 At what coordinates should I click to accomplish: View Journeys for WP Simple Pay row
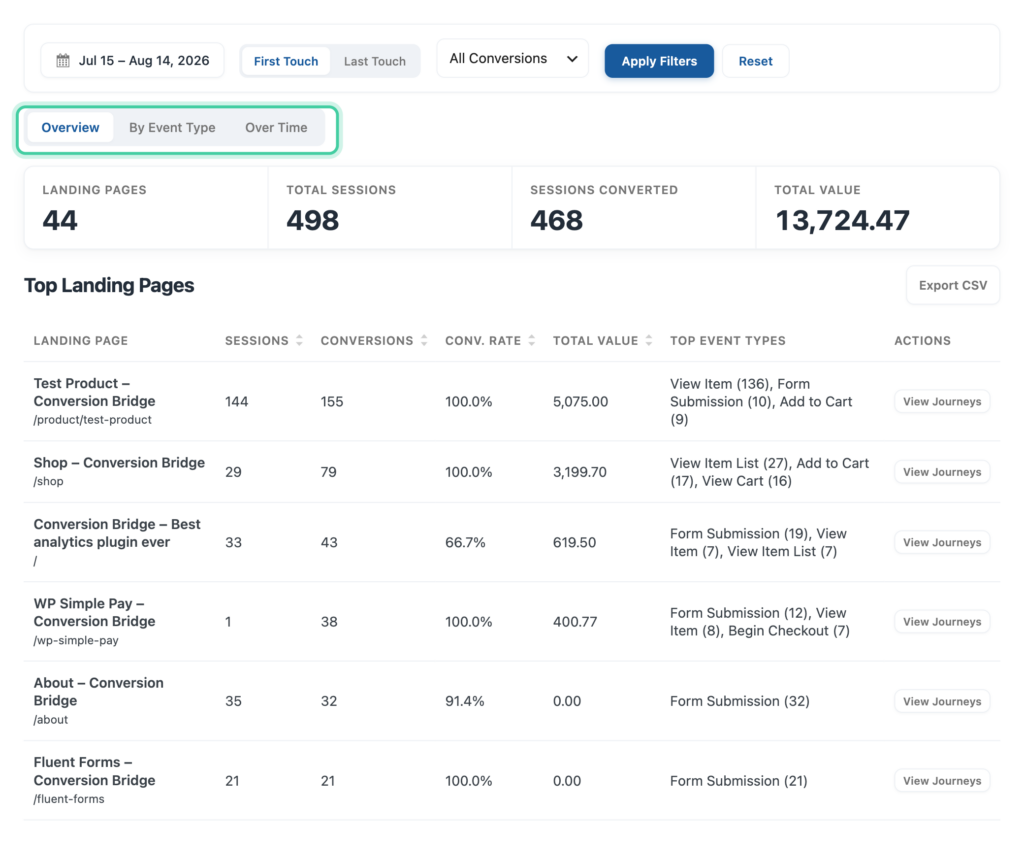coord(942,622)
